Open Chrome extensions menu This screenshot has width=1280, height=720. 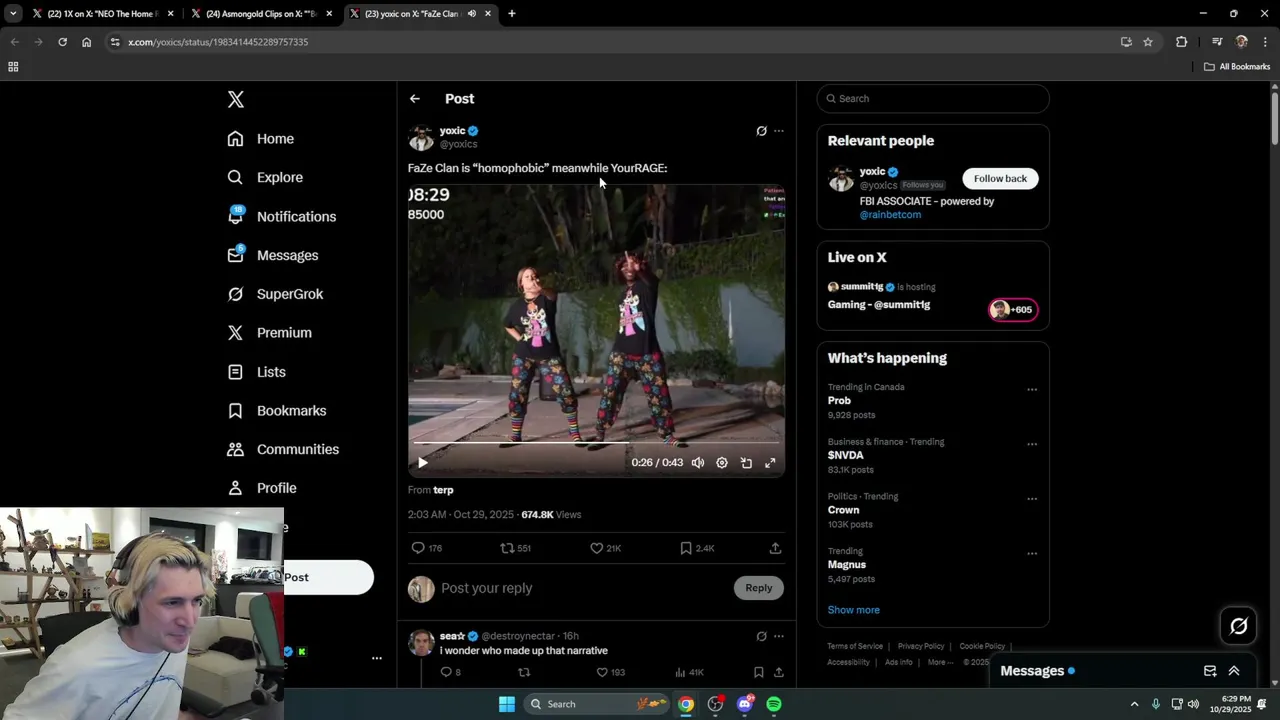(1182, 42)
